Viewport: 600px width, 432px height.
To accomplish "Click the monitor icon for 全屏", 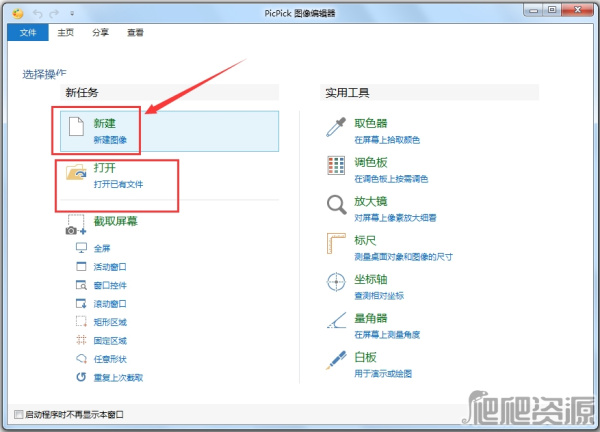I will point(81,248).
